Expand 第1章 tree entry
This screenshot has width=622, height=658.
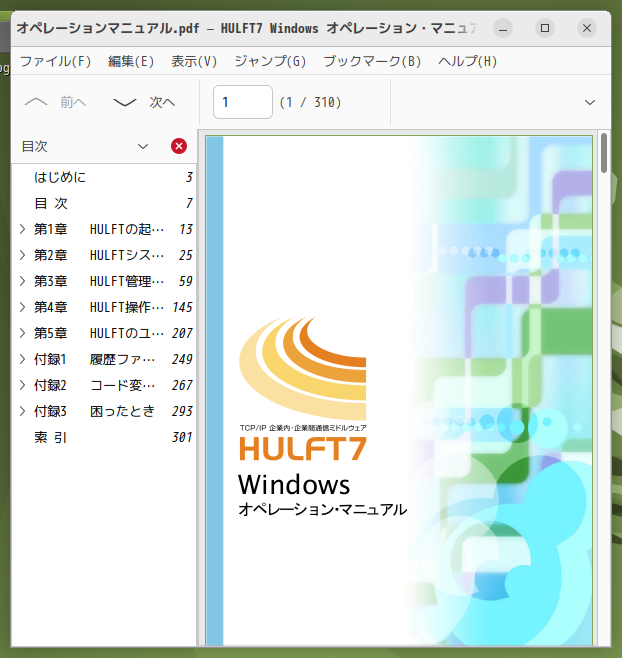[x=22, y=229]
